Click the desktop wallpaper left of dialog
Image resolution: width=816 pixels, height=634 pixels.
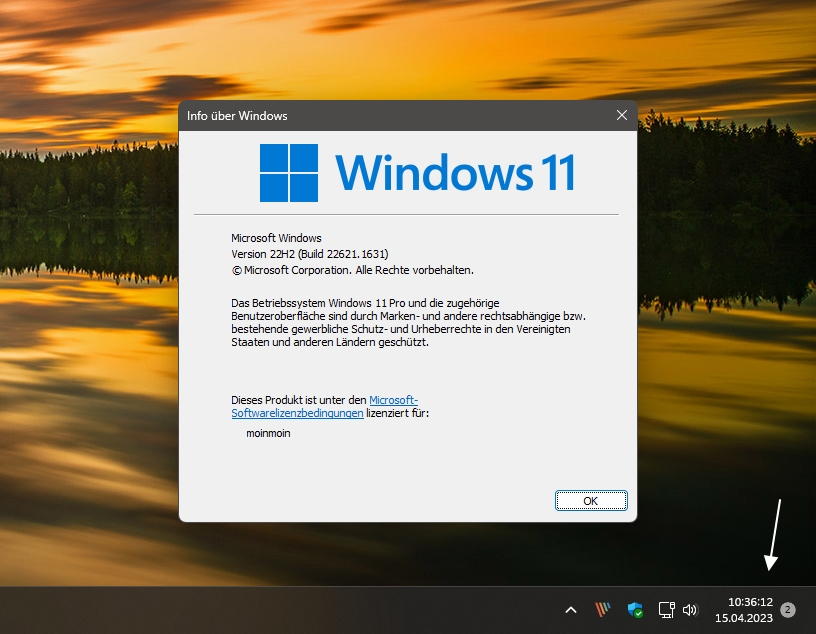click(90, 350)
